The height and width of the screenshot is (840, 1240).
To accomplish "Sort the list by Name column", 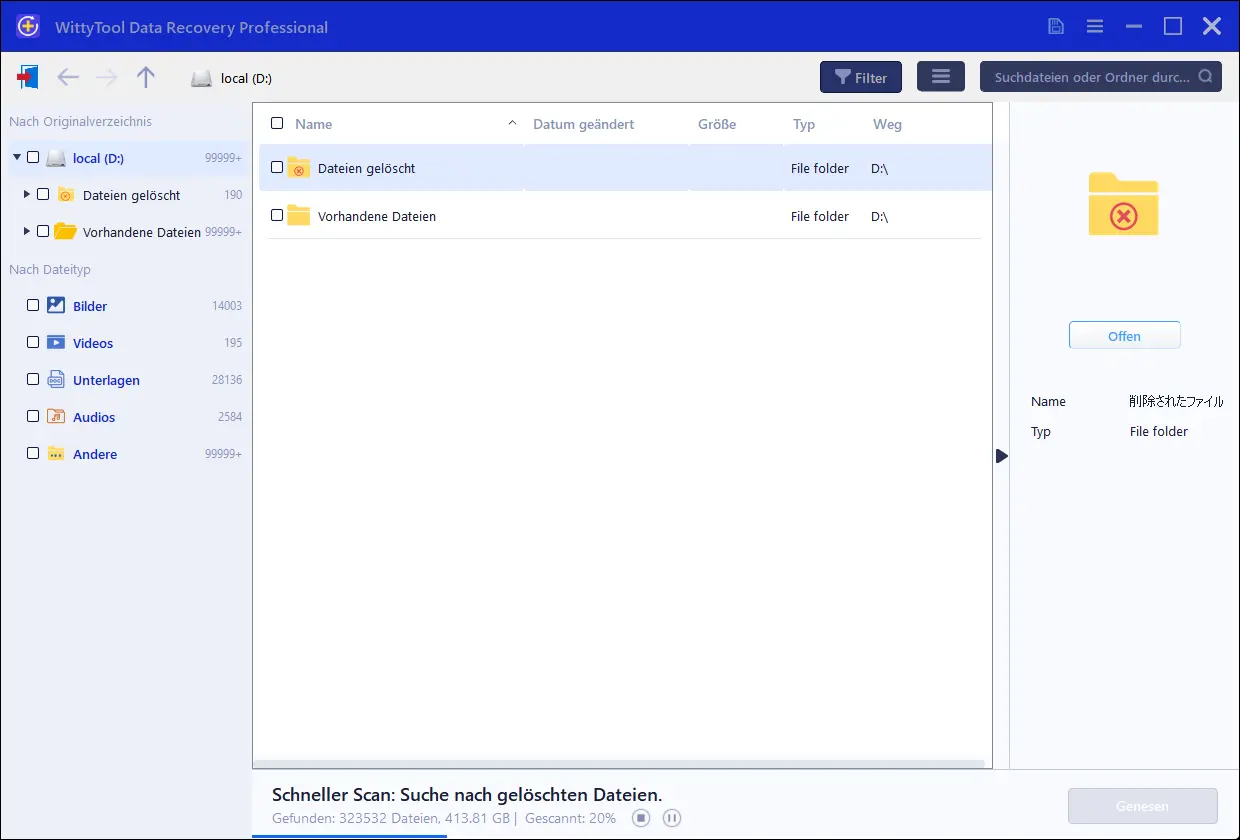I will pyautogui.click(x=314, y=124).
